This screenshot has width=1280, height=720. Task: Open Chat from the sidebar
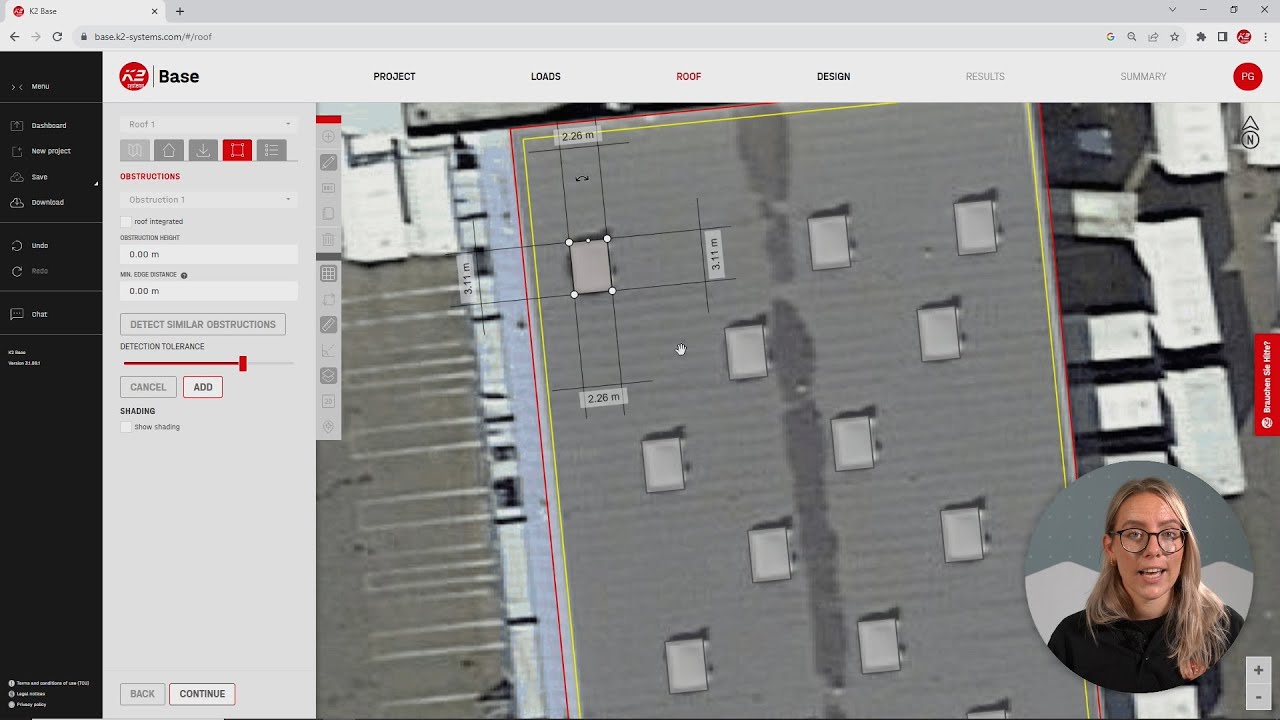(29, 314)
